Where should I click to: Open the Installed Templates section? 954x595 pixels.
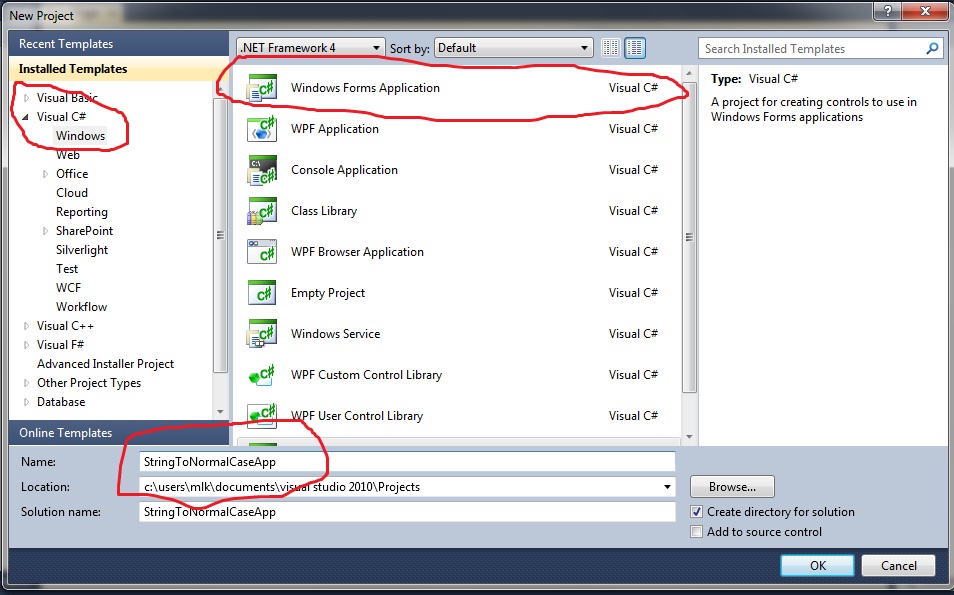[119, 69]
